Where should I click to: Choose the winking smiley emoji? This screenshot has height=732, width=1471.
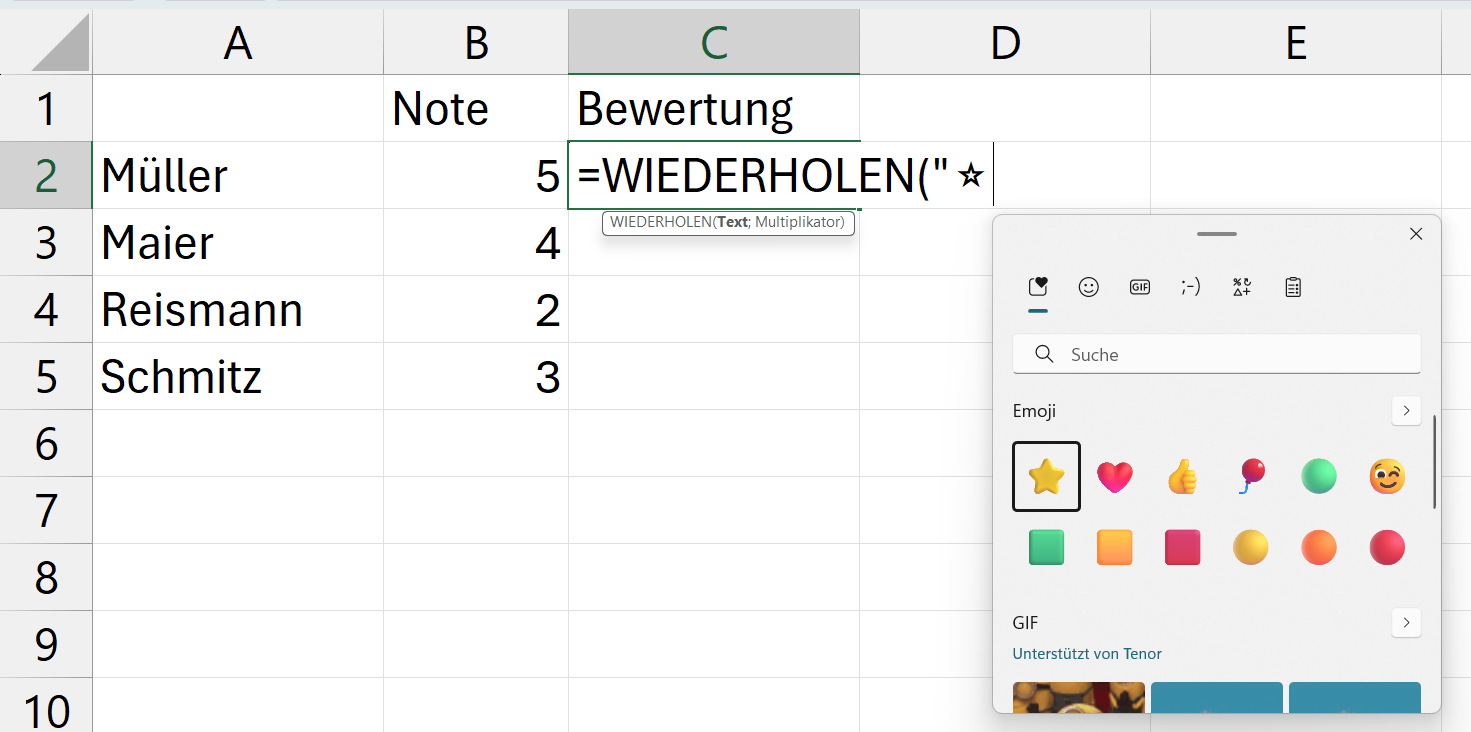(1387, 476)
